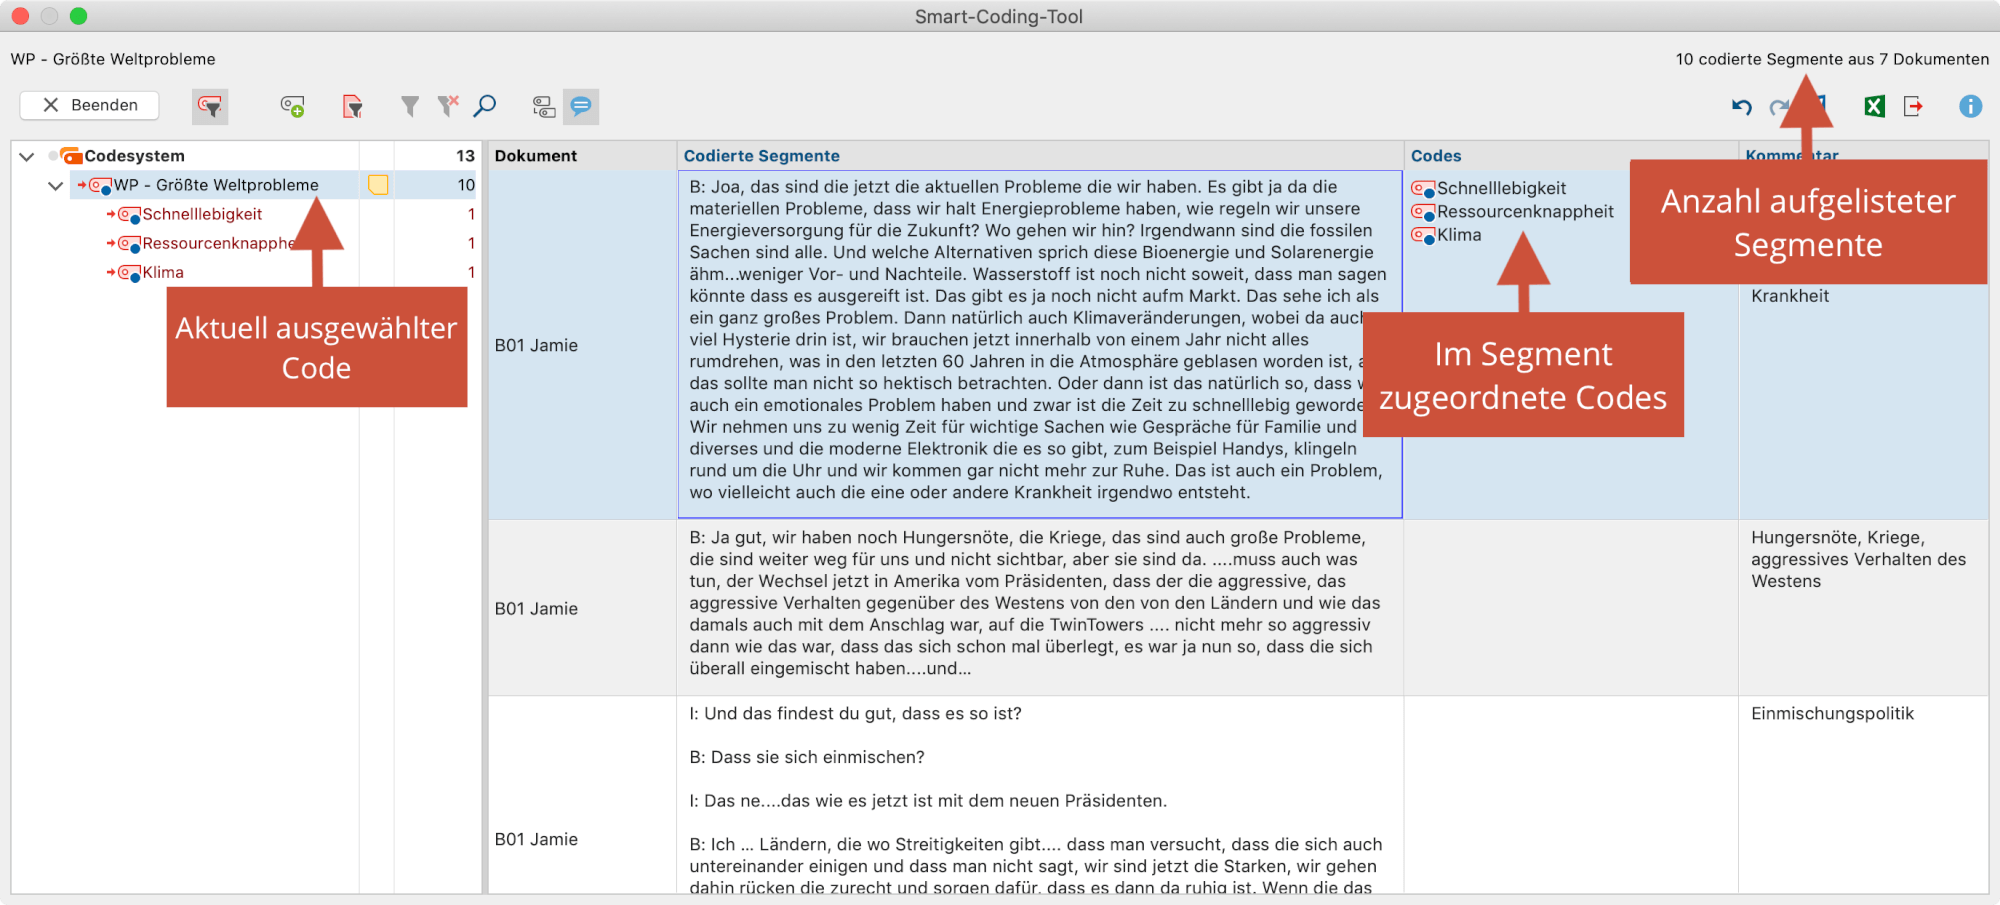This screenshot has width=2000, height=905.
Task: Click Schnelllebigkeit tag icon in Codes column
Action: click(x=1423, y=189)
